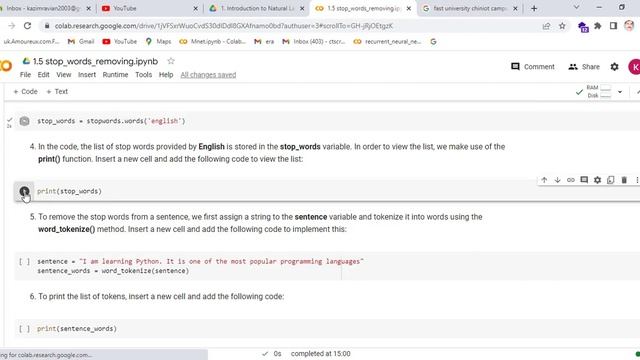
Task: Click into the print(stop_words) code
Action: click(x=69, y=191)
